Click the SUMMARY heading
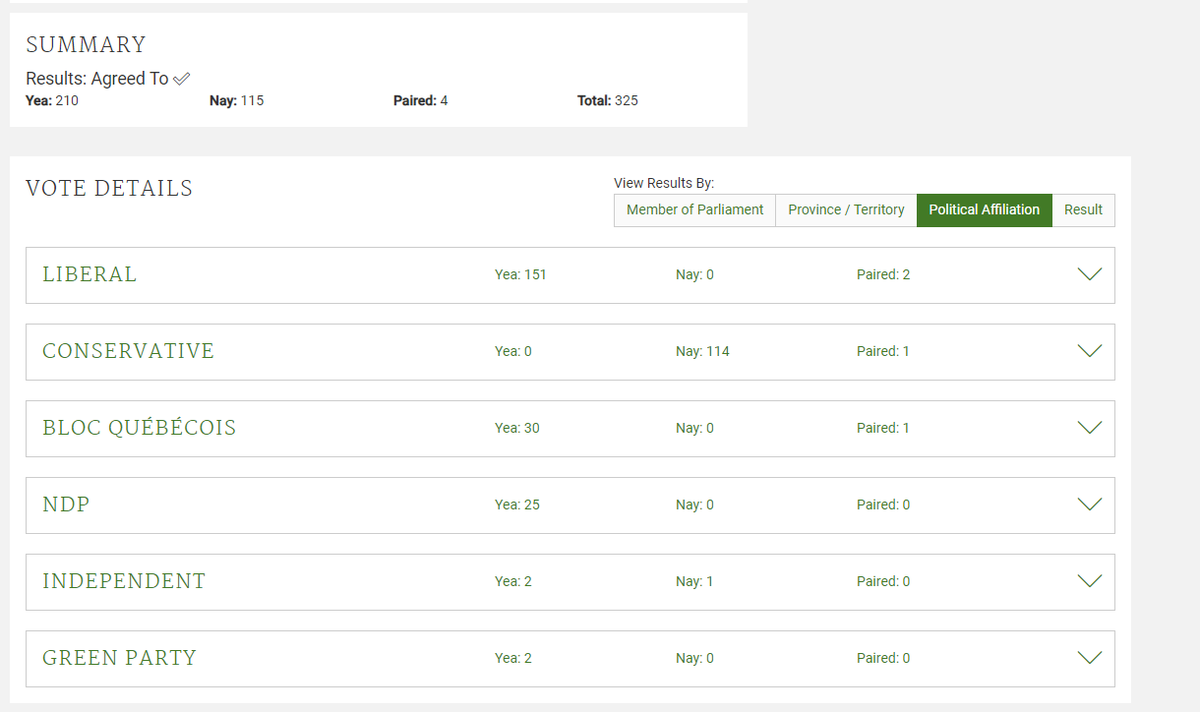This screenshot has height=712, width=1200. 86,45
